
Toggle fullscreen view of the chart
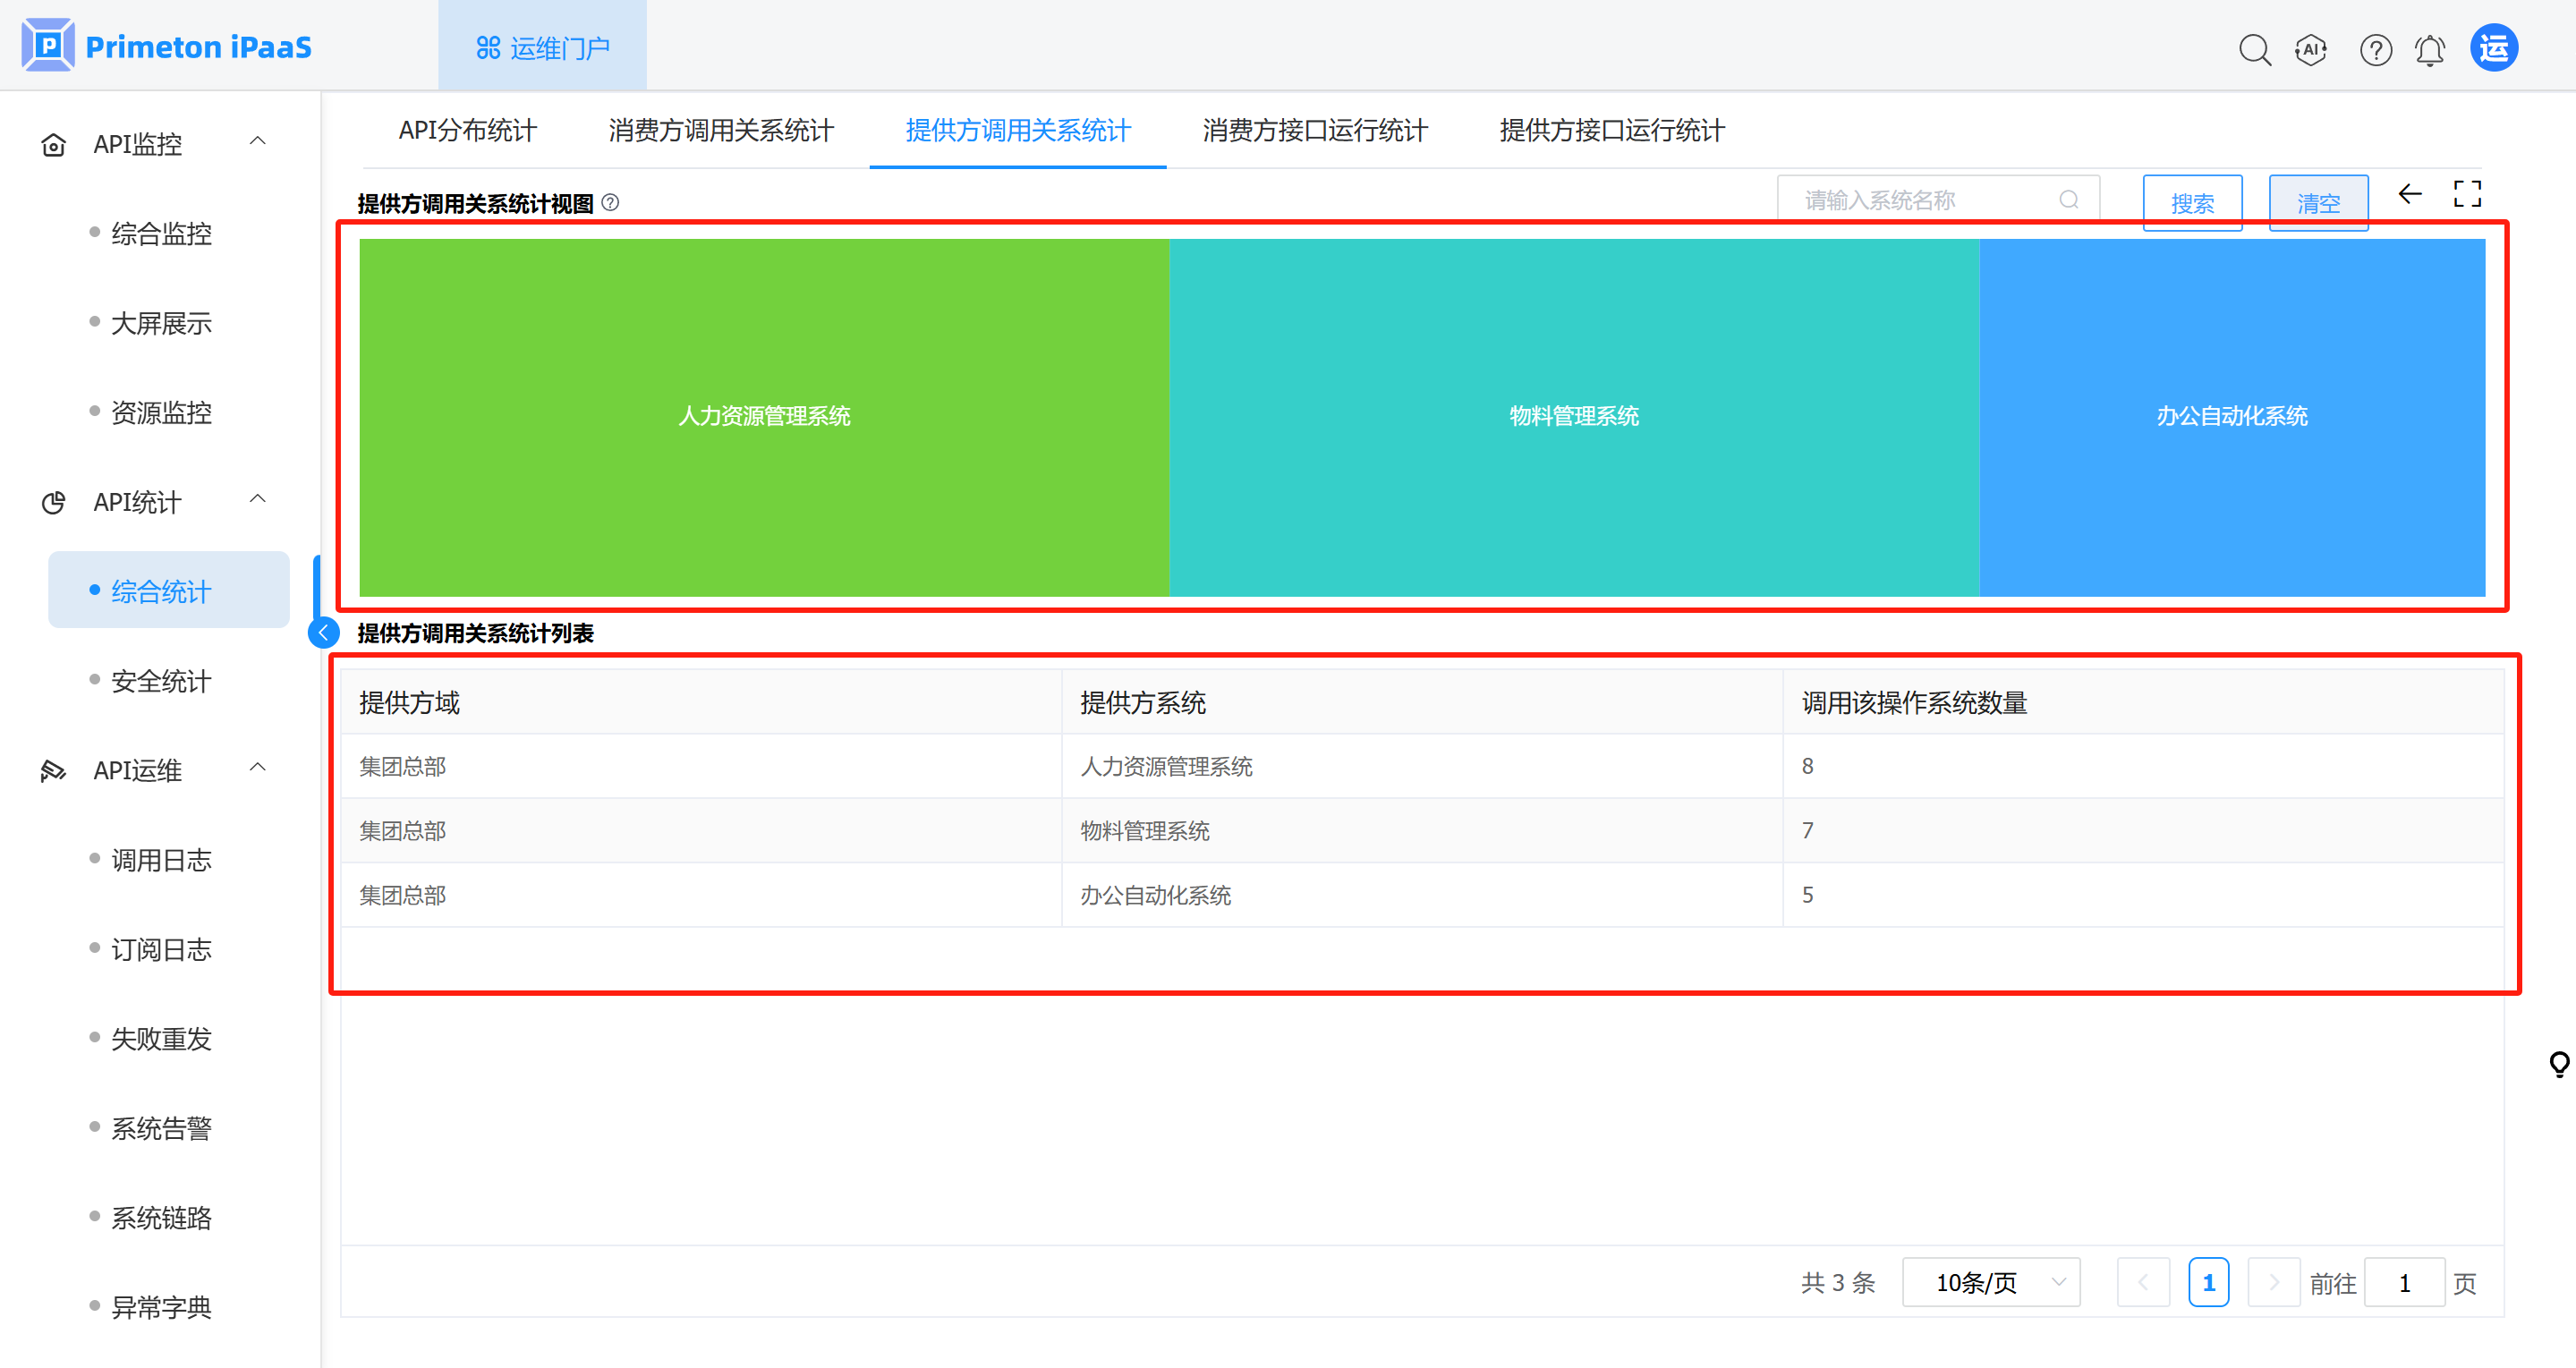tap(2467, 194)
